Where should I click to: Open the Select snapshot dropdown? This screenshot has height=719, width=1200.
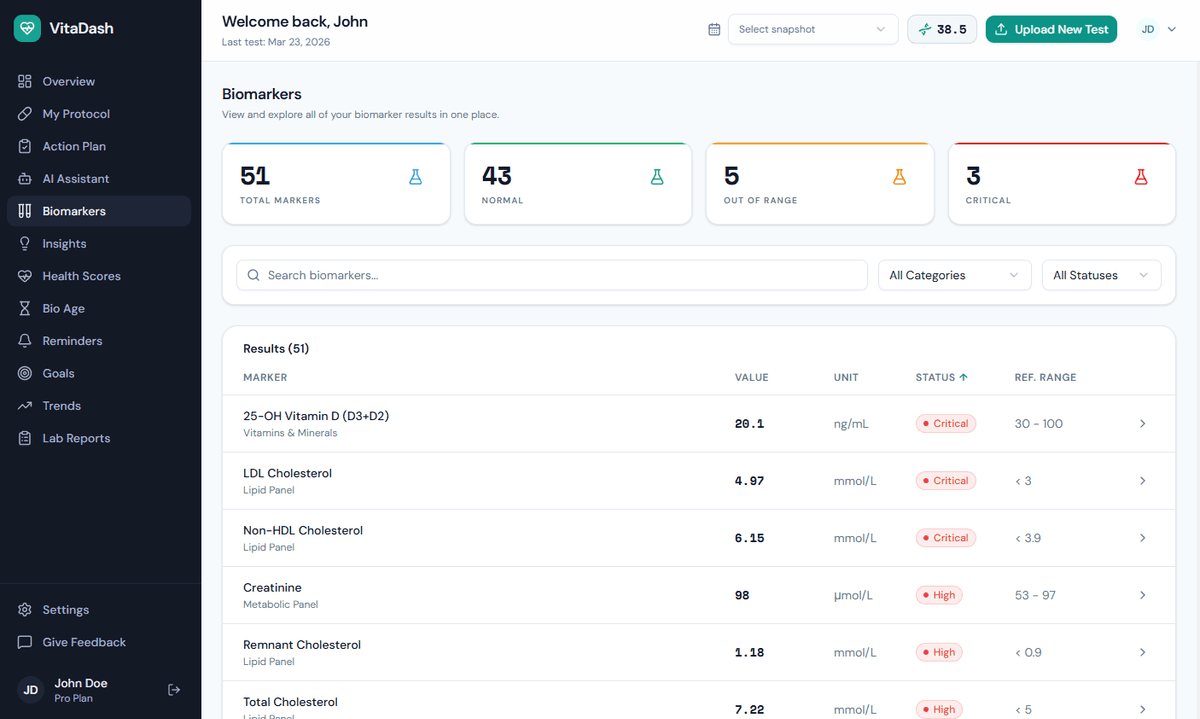point(812,29)
